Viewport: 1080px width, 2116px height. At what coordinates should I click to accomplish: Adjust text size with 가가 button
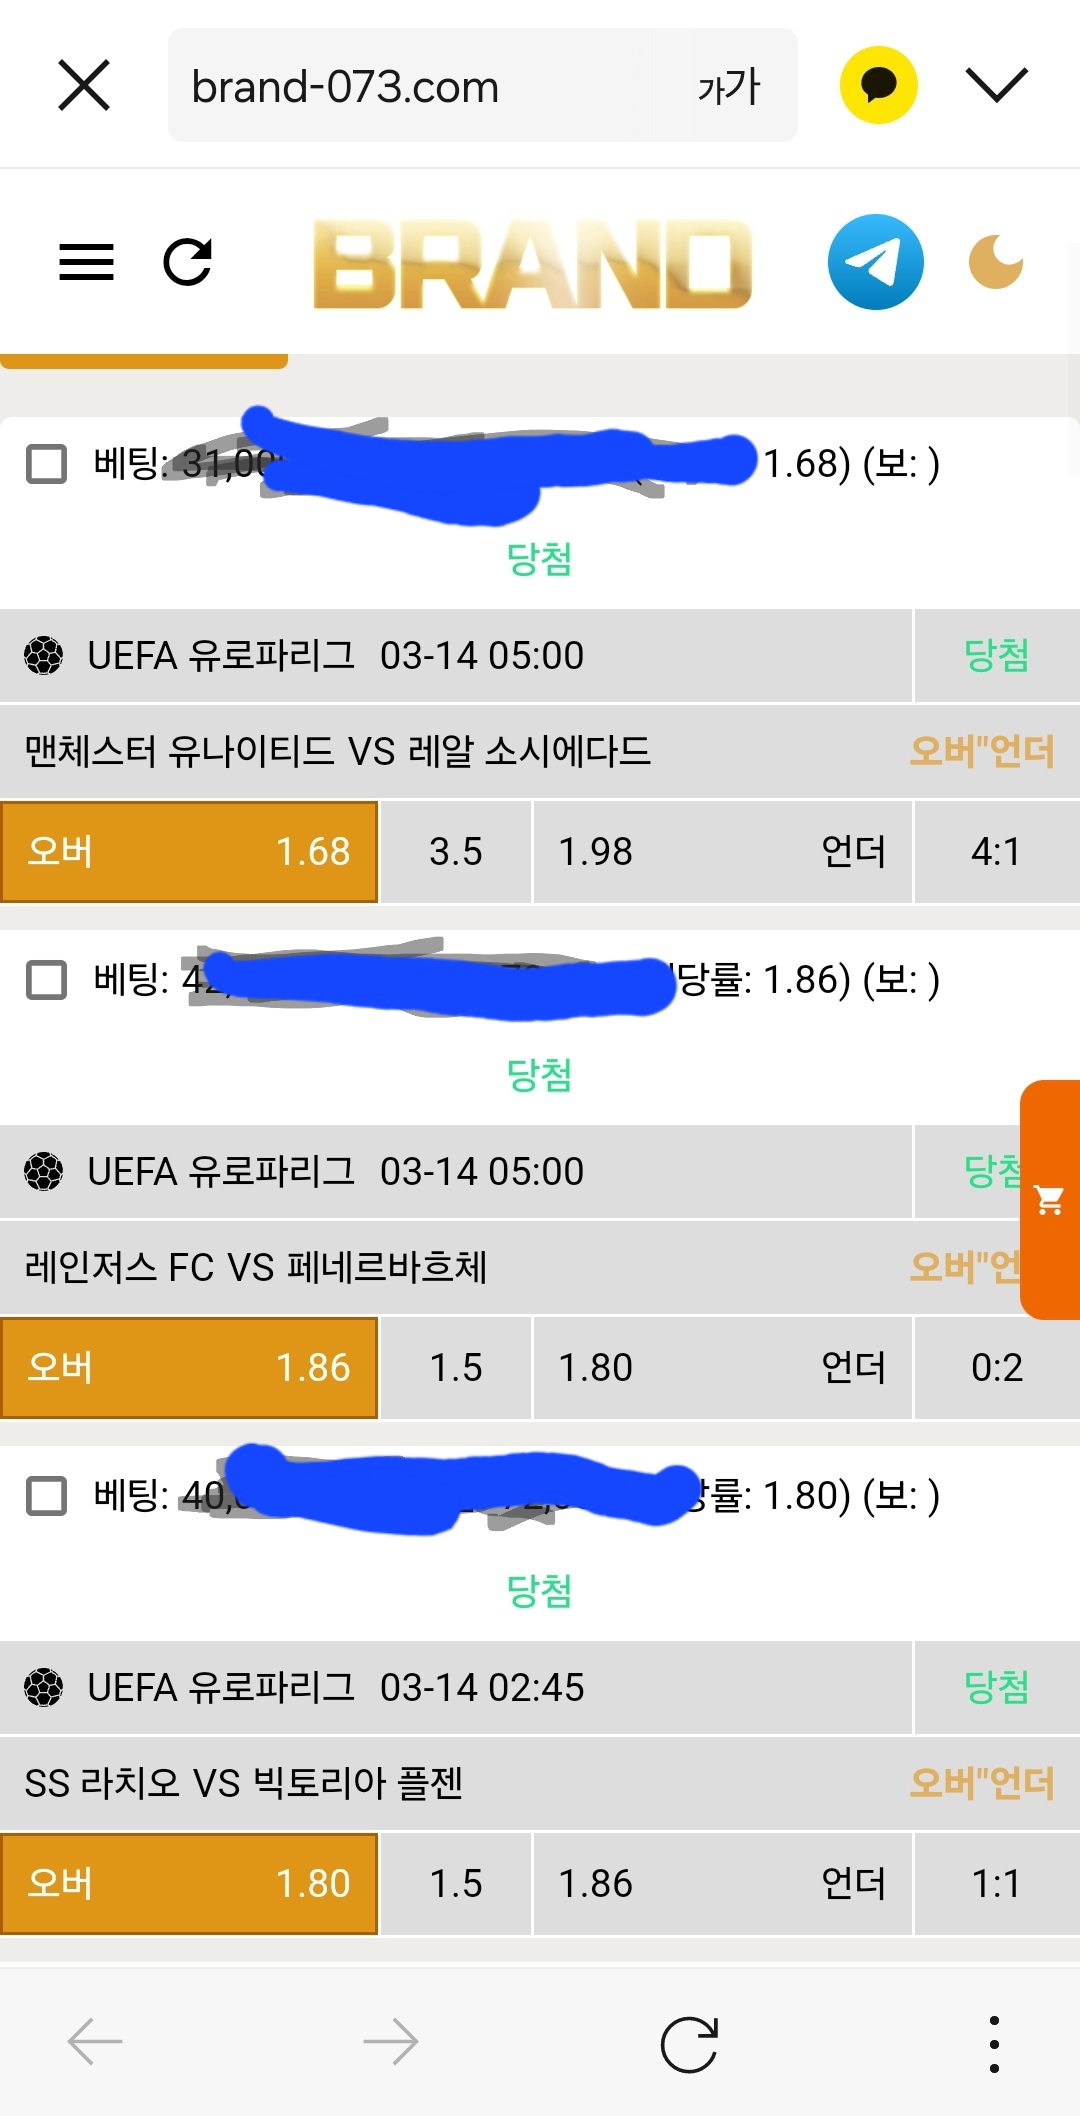[x=729, y=87]
